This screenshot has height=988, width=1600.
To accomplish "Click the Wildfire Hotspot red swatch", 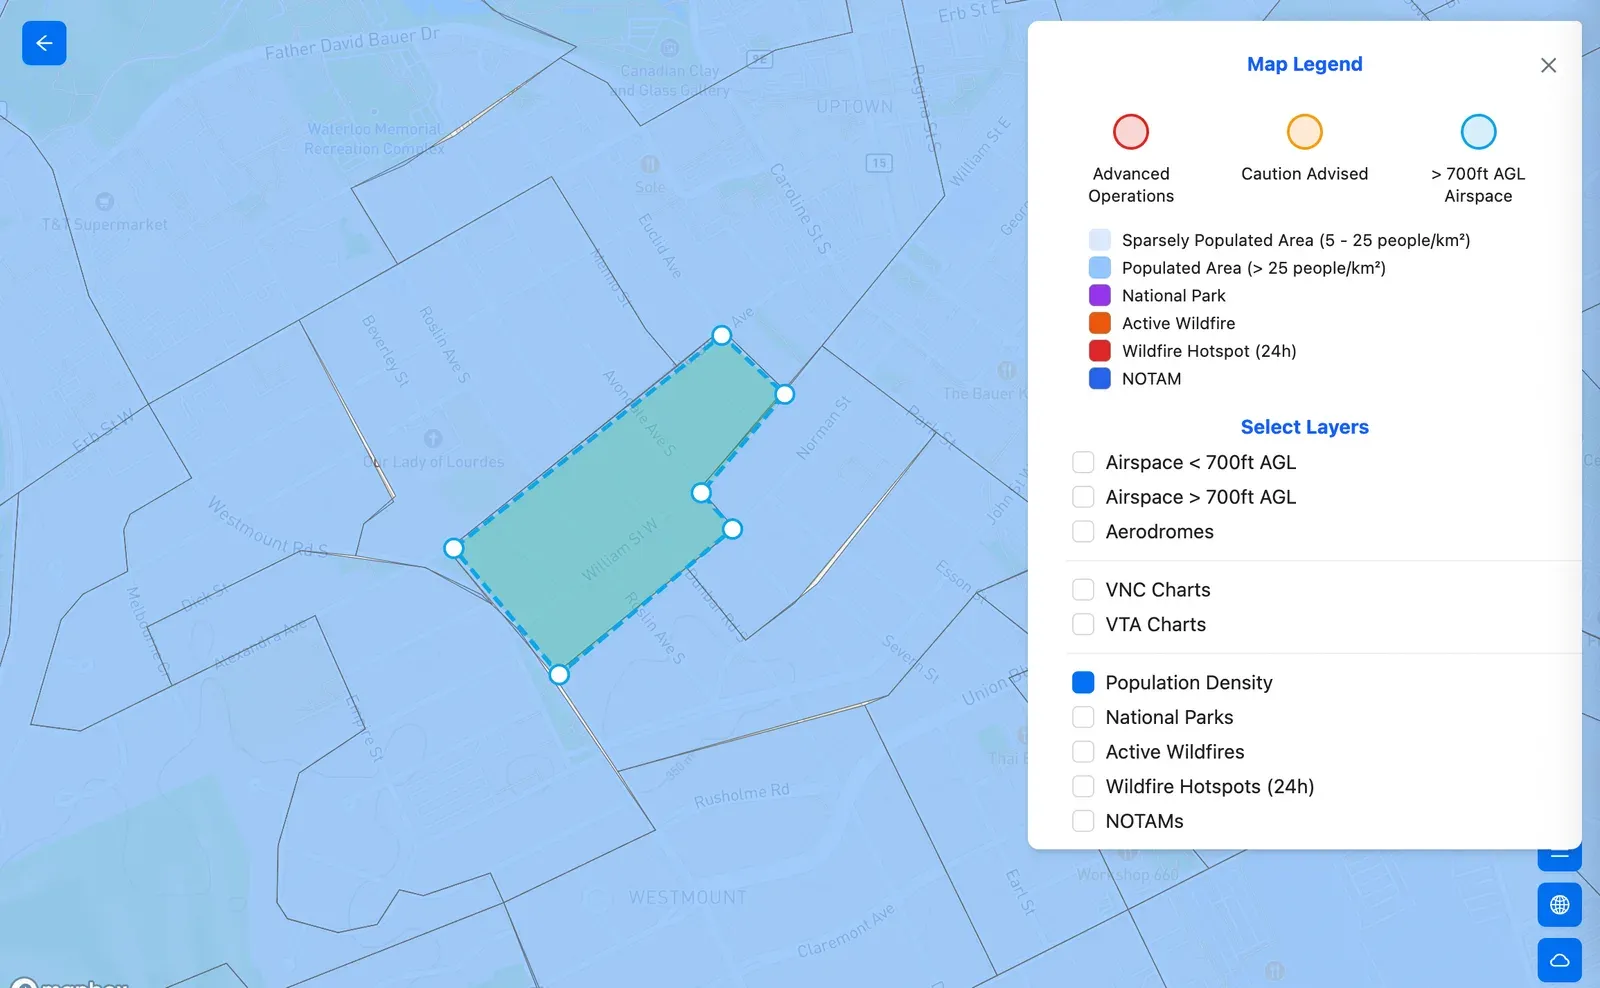I will click(x=1099, y=351).
